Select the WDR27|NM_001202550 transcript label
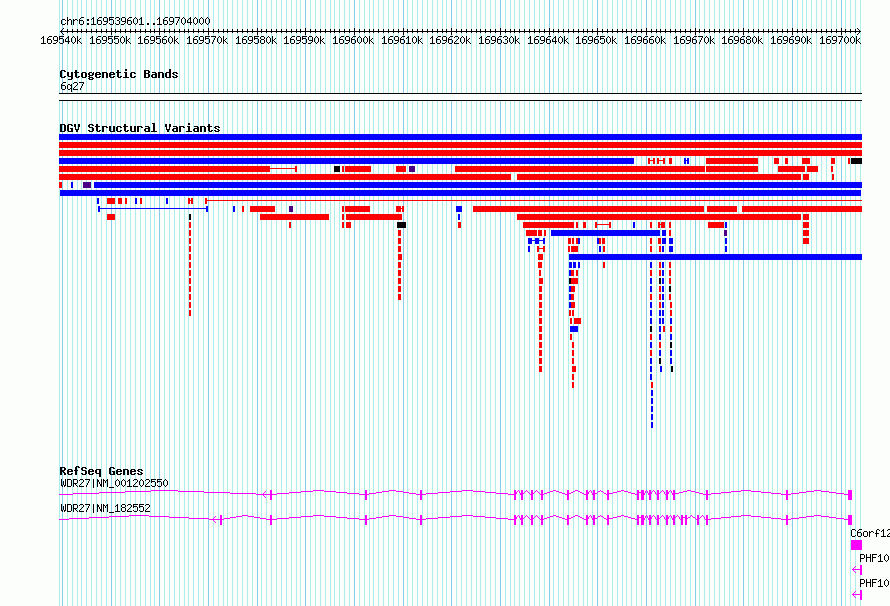 click(114, 483)
